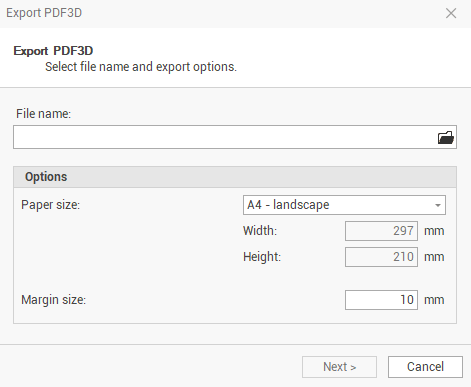Viewport: 471px width, 387px height.
Task: Click into the Margin size field showing 10
Action: (381, 300)
